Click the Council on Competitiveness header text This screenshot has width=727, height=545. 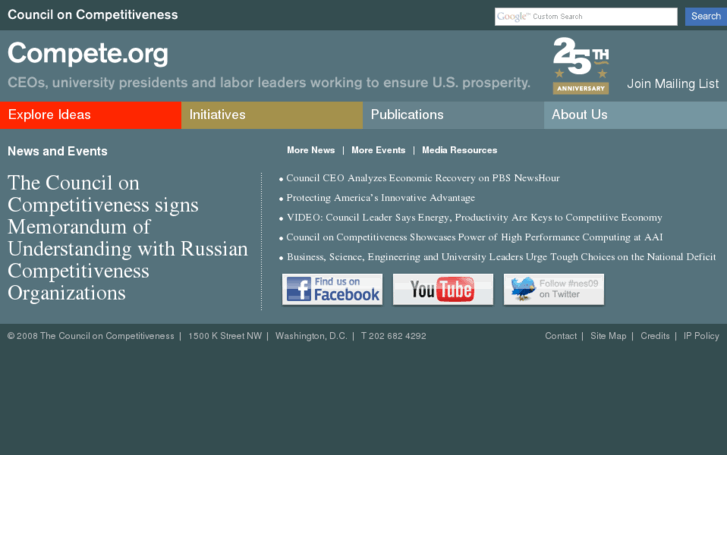coord(93,15)
